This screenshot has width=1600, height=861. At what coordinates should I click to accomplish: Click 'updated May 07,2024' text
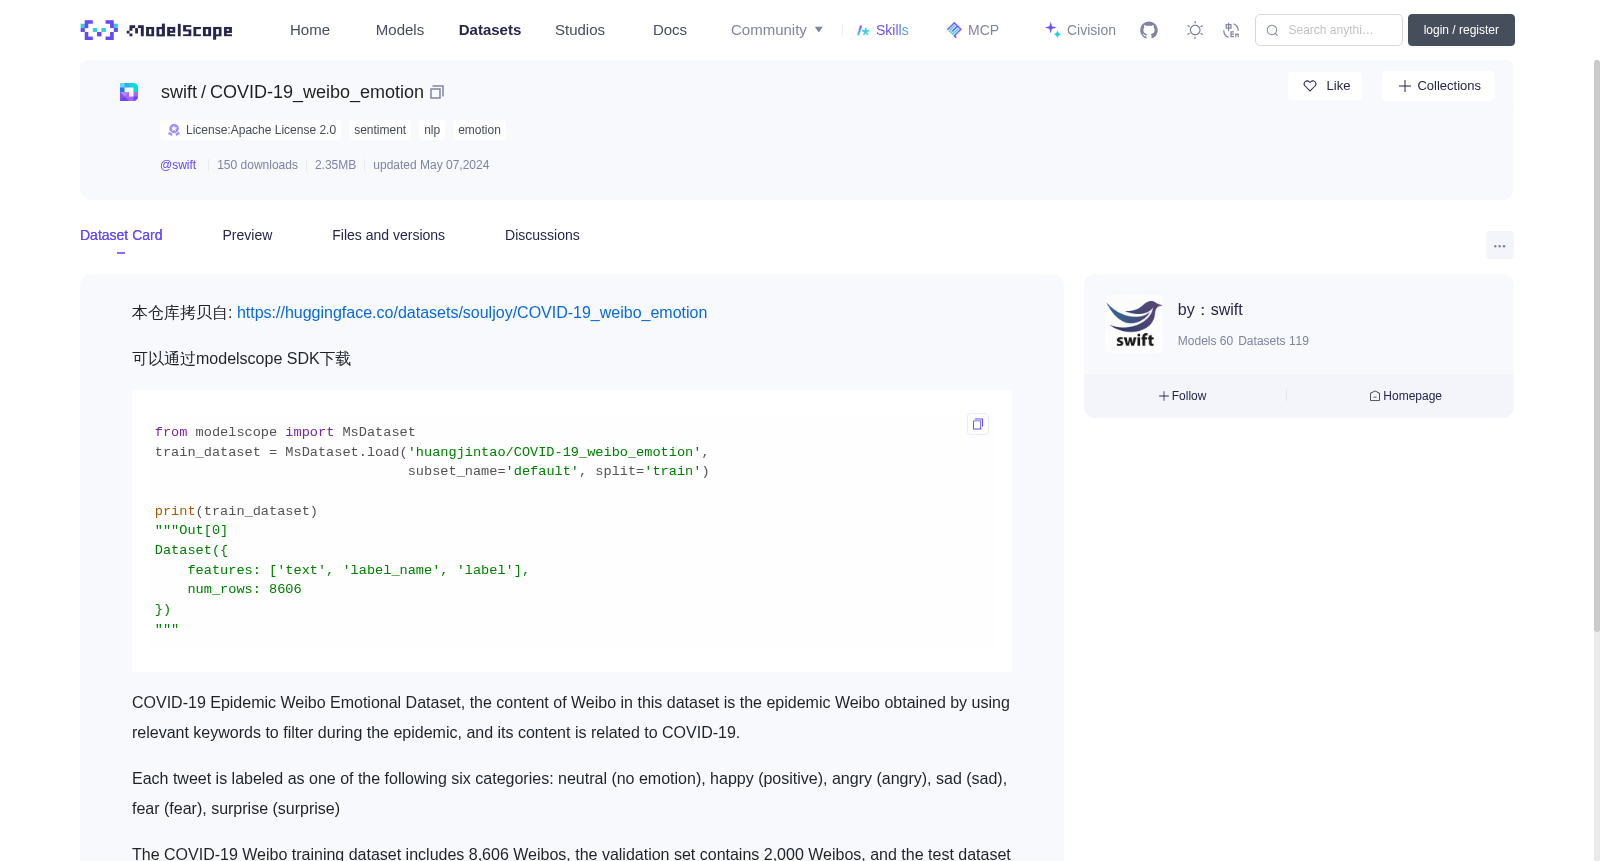click(431, 165)
